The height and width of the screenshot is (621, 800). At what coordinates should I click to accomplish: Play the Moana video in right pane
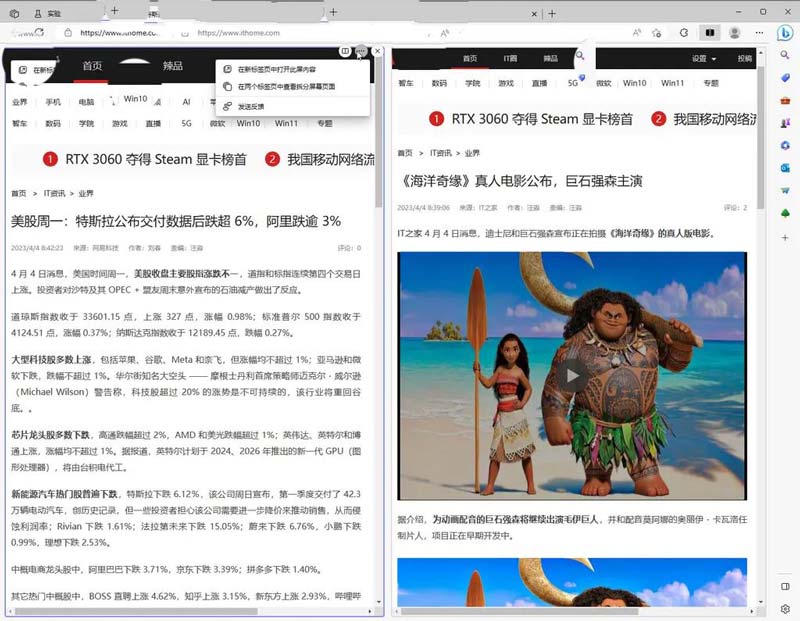pos(572,376)
